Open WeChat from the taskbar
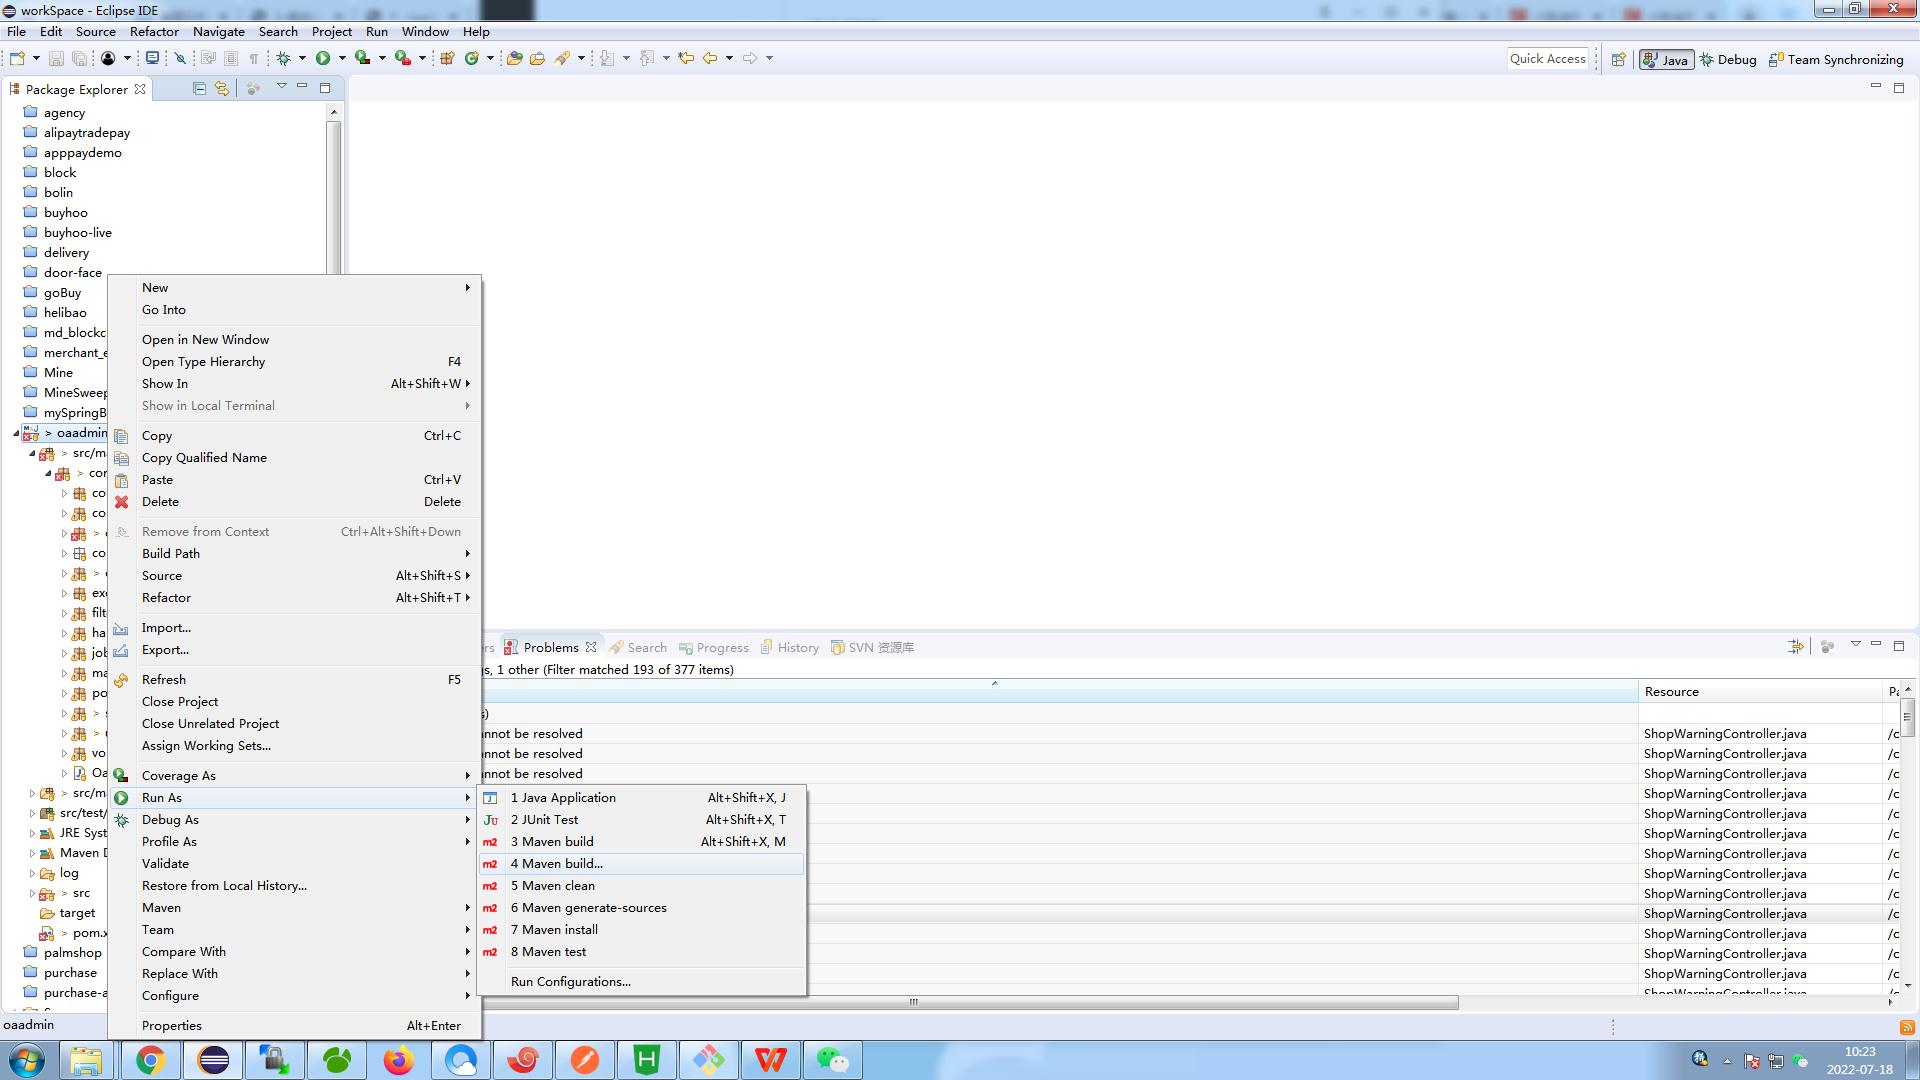Image resolution: width=1920 pixels, height=1080 pixels. pyautogui.click(x=832, y=1060)
